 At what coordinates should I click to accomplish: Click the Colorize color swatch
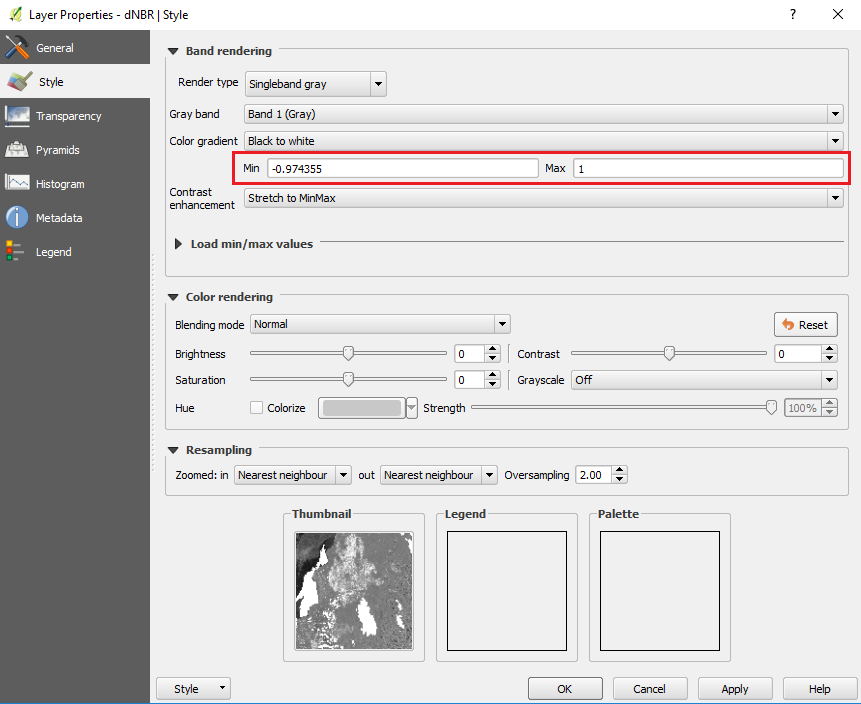[x=361, y=408]
